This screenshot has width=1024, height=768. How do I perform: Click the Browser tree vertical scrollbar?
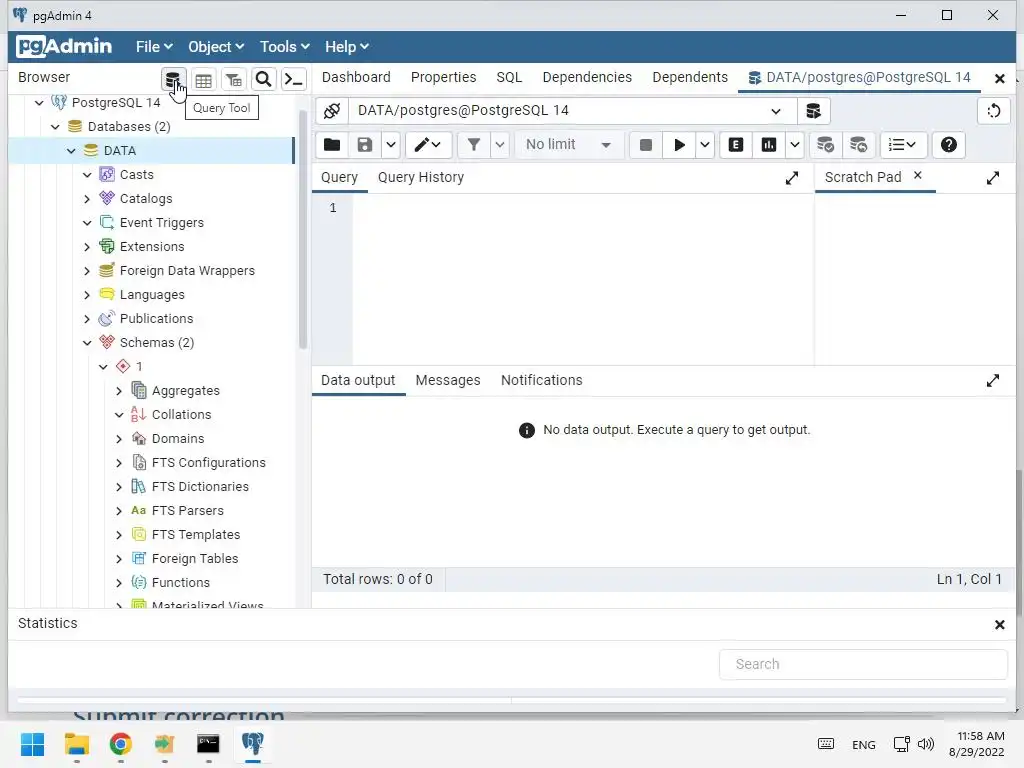pos(302,230)
